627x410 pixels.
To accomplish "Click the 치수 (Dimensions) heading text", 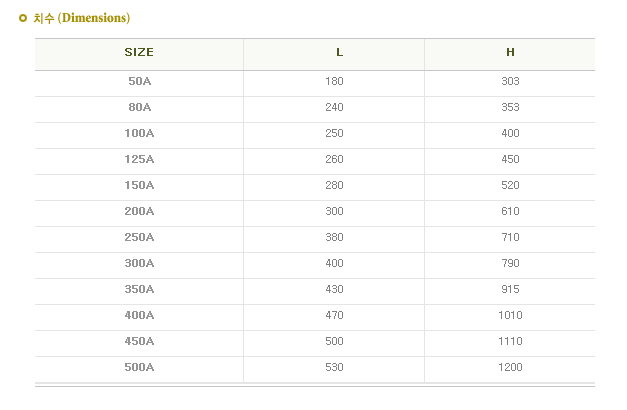I will tap(81, 18).
